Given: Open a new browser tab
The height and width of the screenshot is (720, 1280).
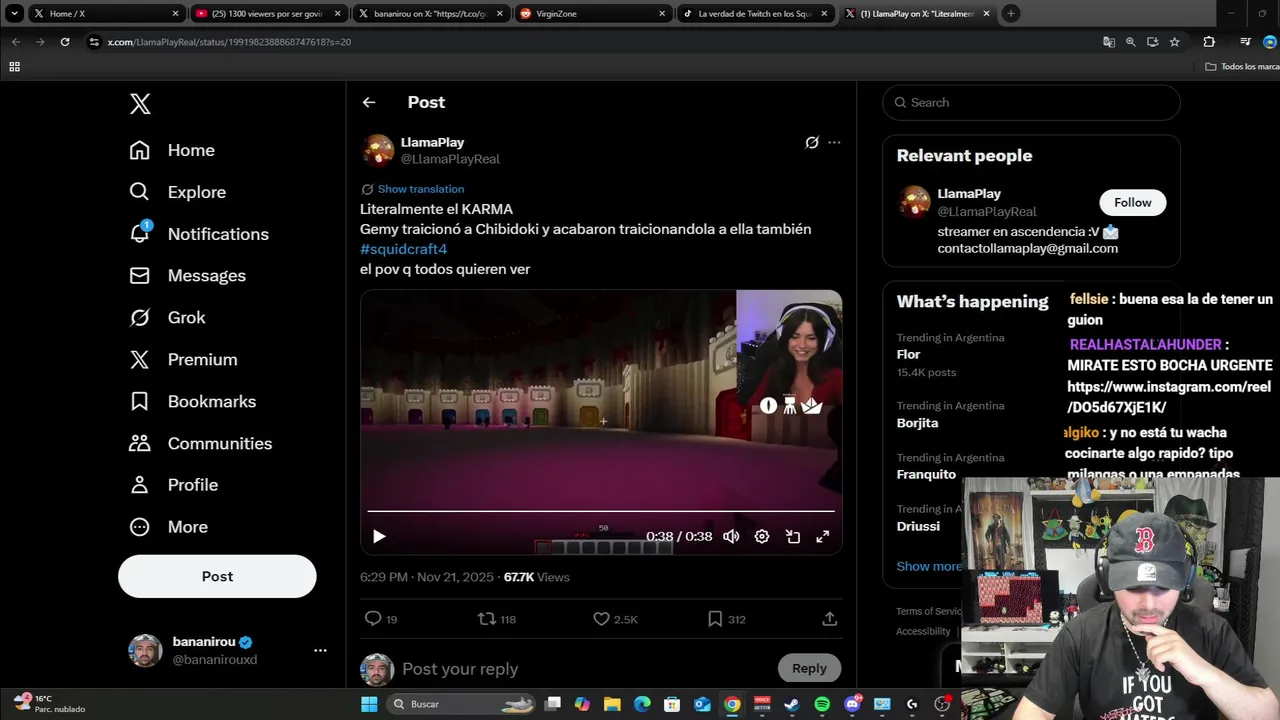Looking at the screenshot, I should 1011,14.
